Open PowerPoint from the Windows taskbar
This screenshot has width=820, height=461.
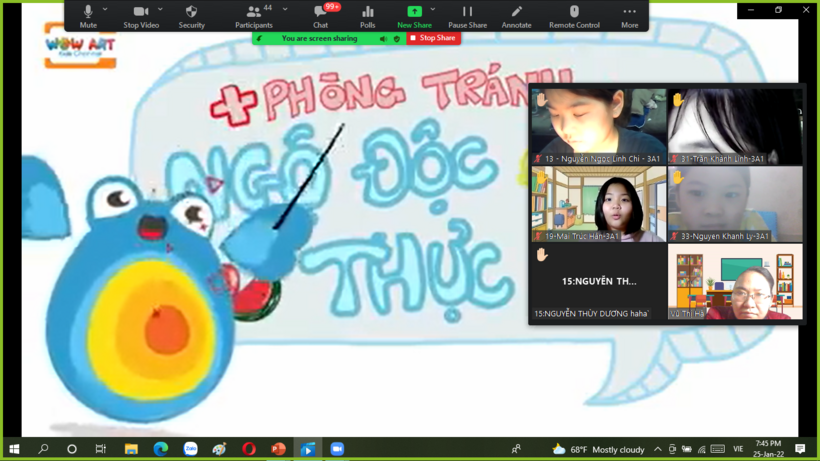tap(278, 449)
